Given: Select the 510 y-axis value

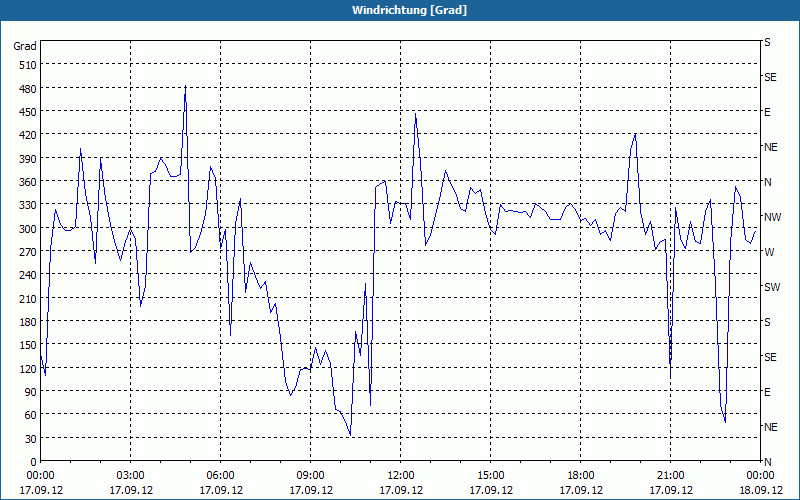Looking at the screenshot, I should click(x=28, y=65).
